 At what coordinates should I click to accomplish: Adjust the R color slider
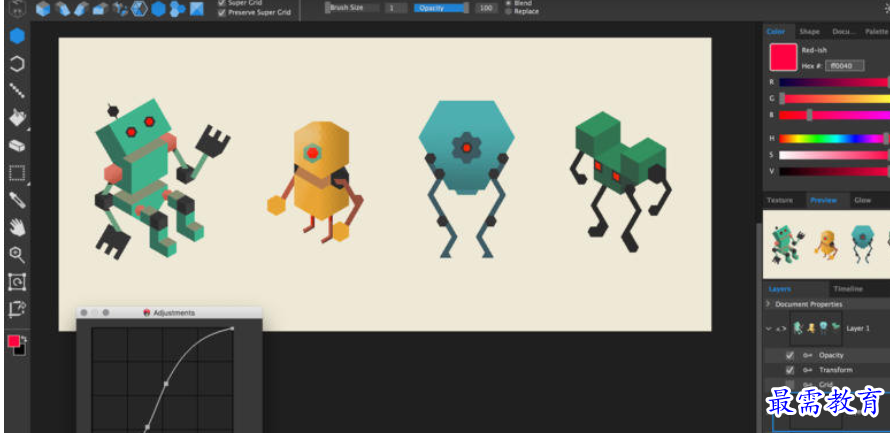tap(833, 82)
